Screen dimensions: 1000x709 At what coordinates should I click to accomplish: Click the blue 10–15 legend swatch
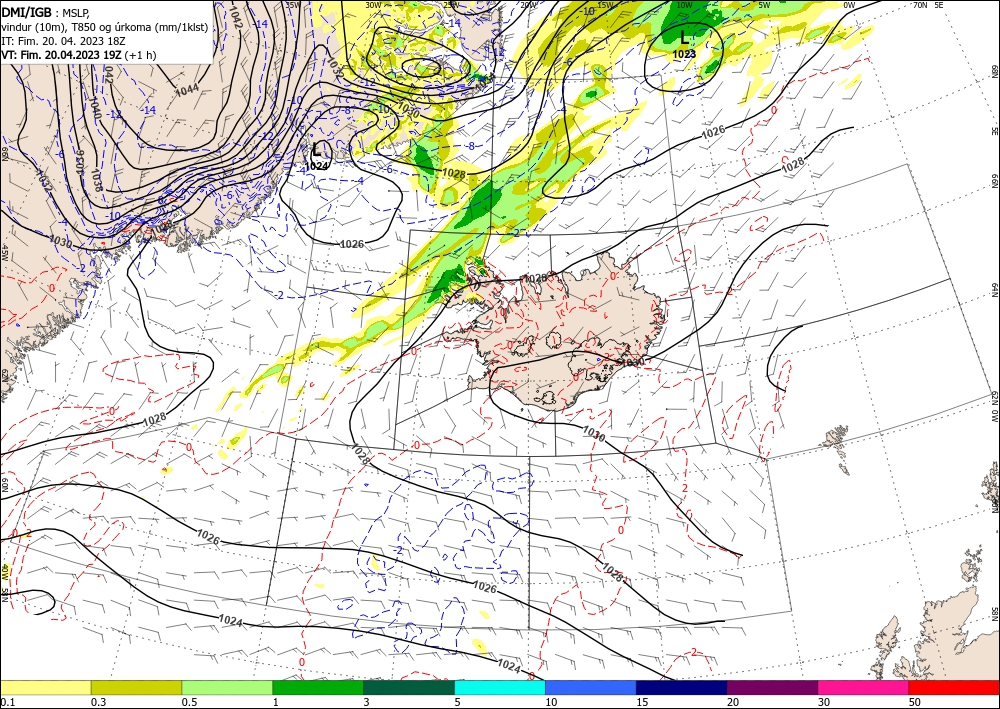(591, 687)
